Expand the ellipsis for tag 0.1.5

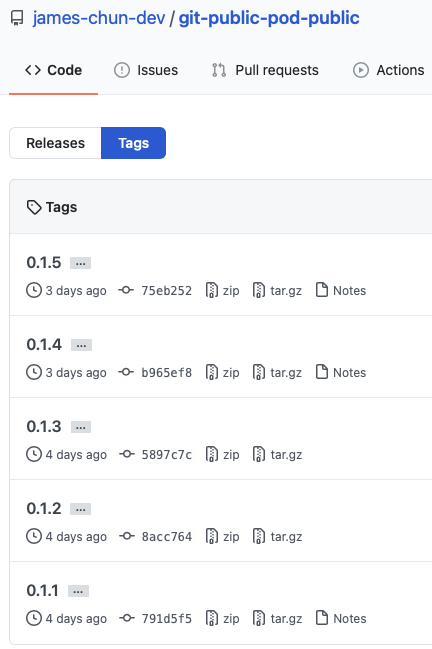click(x=80, y=263)
